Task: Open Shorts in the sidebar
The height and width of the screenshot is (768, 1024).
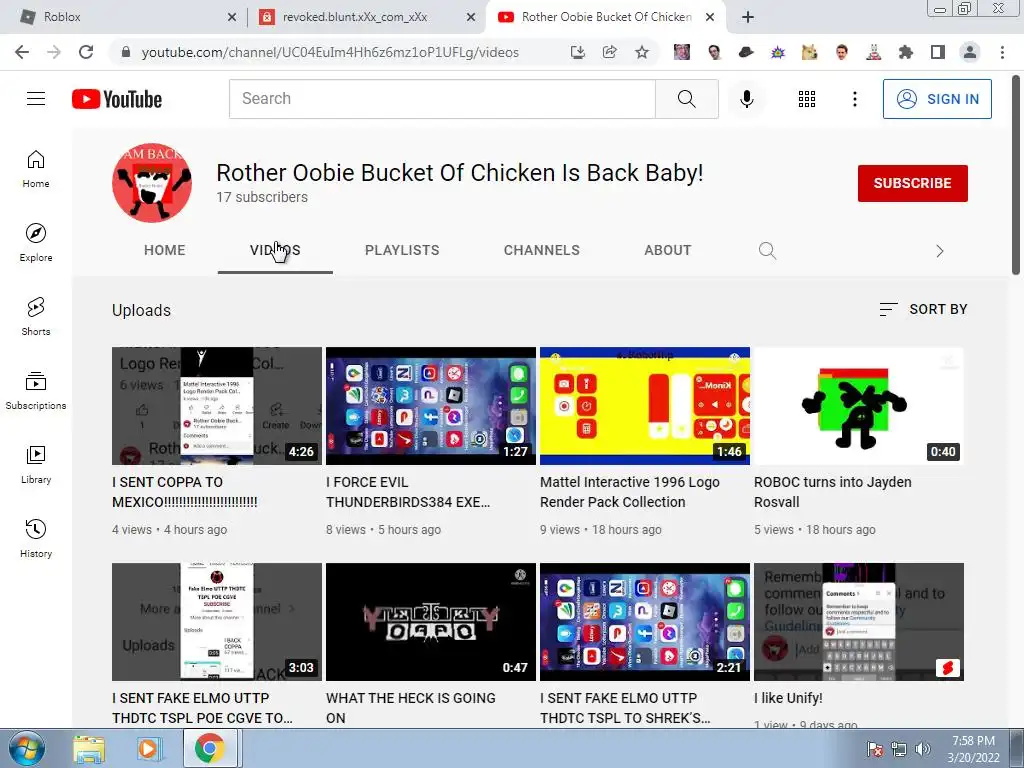Action: tap(36, 317)
